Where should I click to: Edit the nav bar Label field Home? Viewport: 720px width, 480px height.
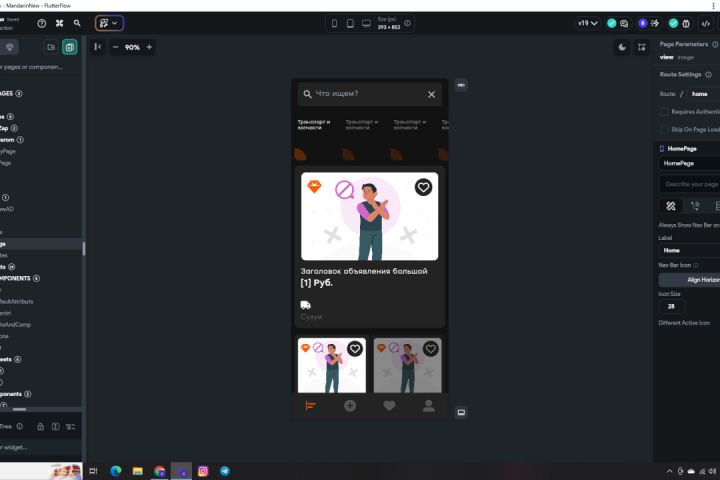pos(689,250)
